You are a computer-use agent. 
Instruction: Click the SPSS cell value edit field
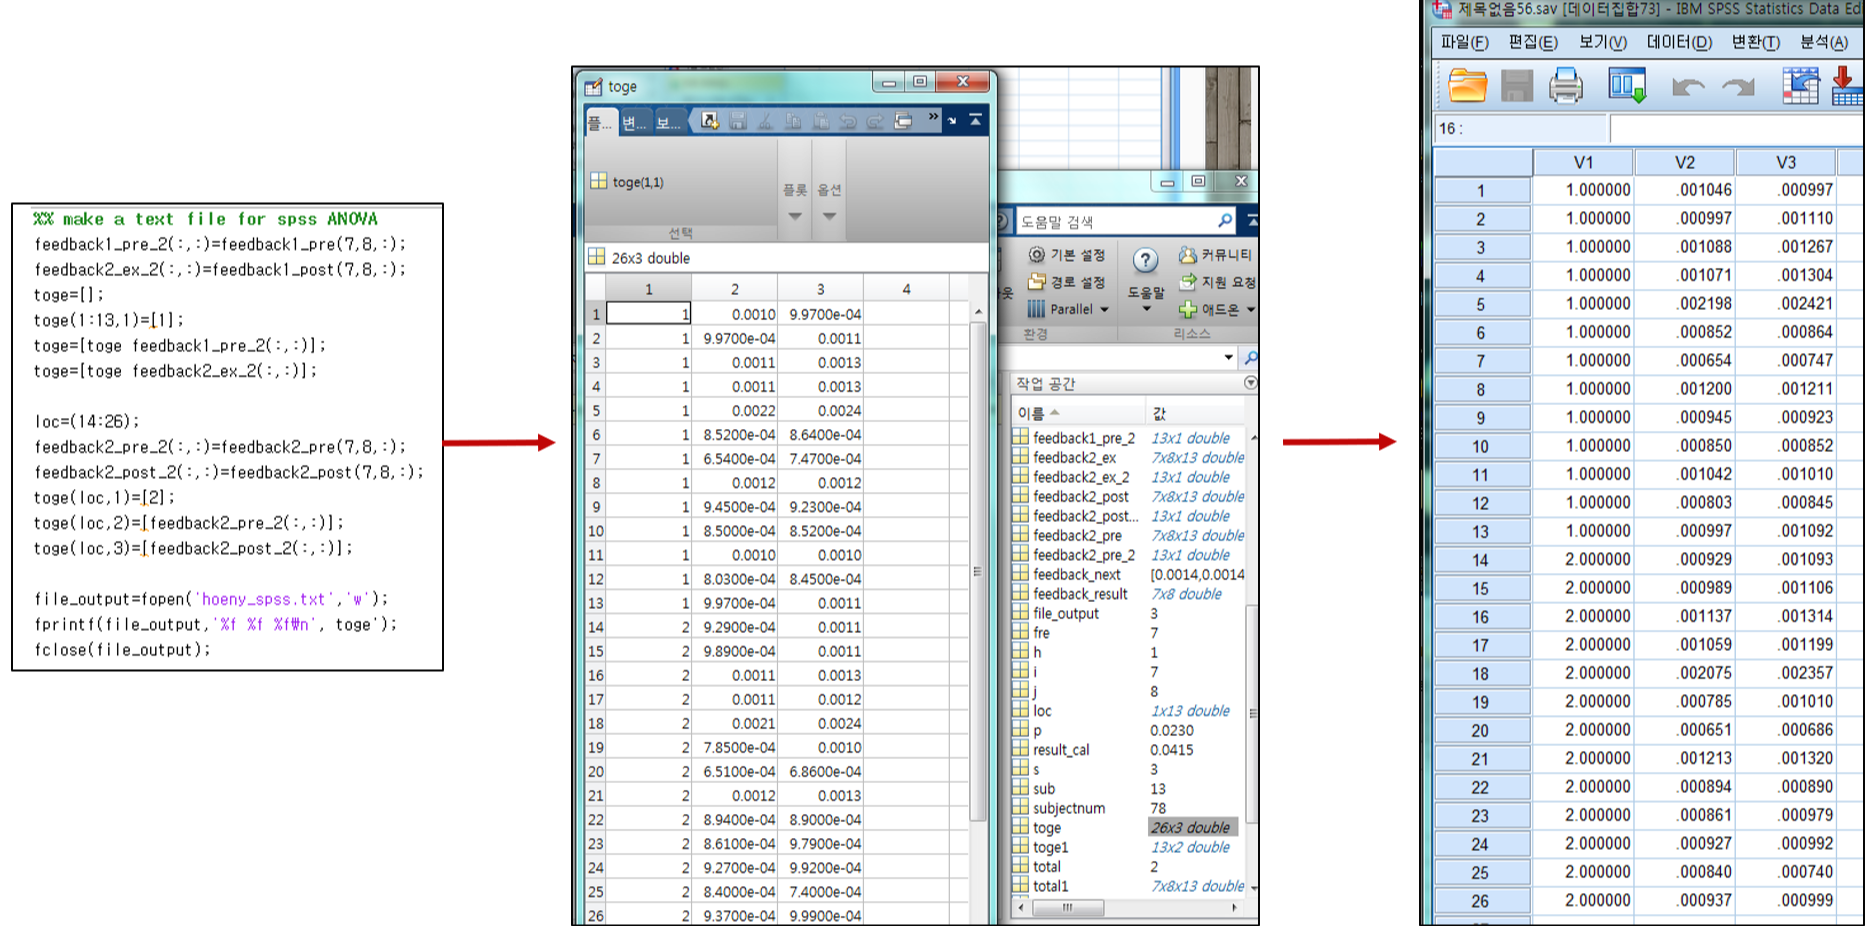1736,129
